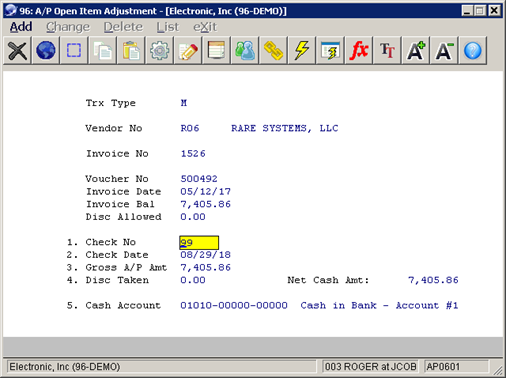Open the blue globe web icon
The width and height of the screenshot is (506, 378).
(46, 51)
